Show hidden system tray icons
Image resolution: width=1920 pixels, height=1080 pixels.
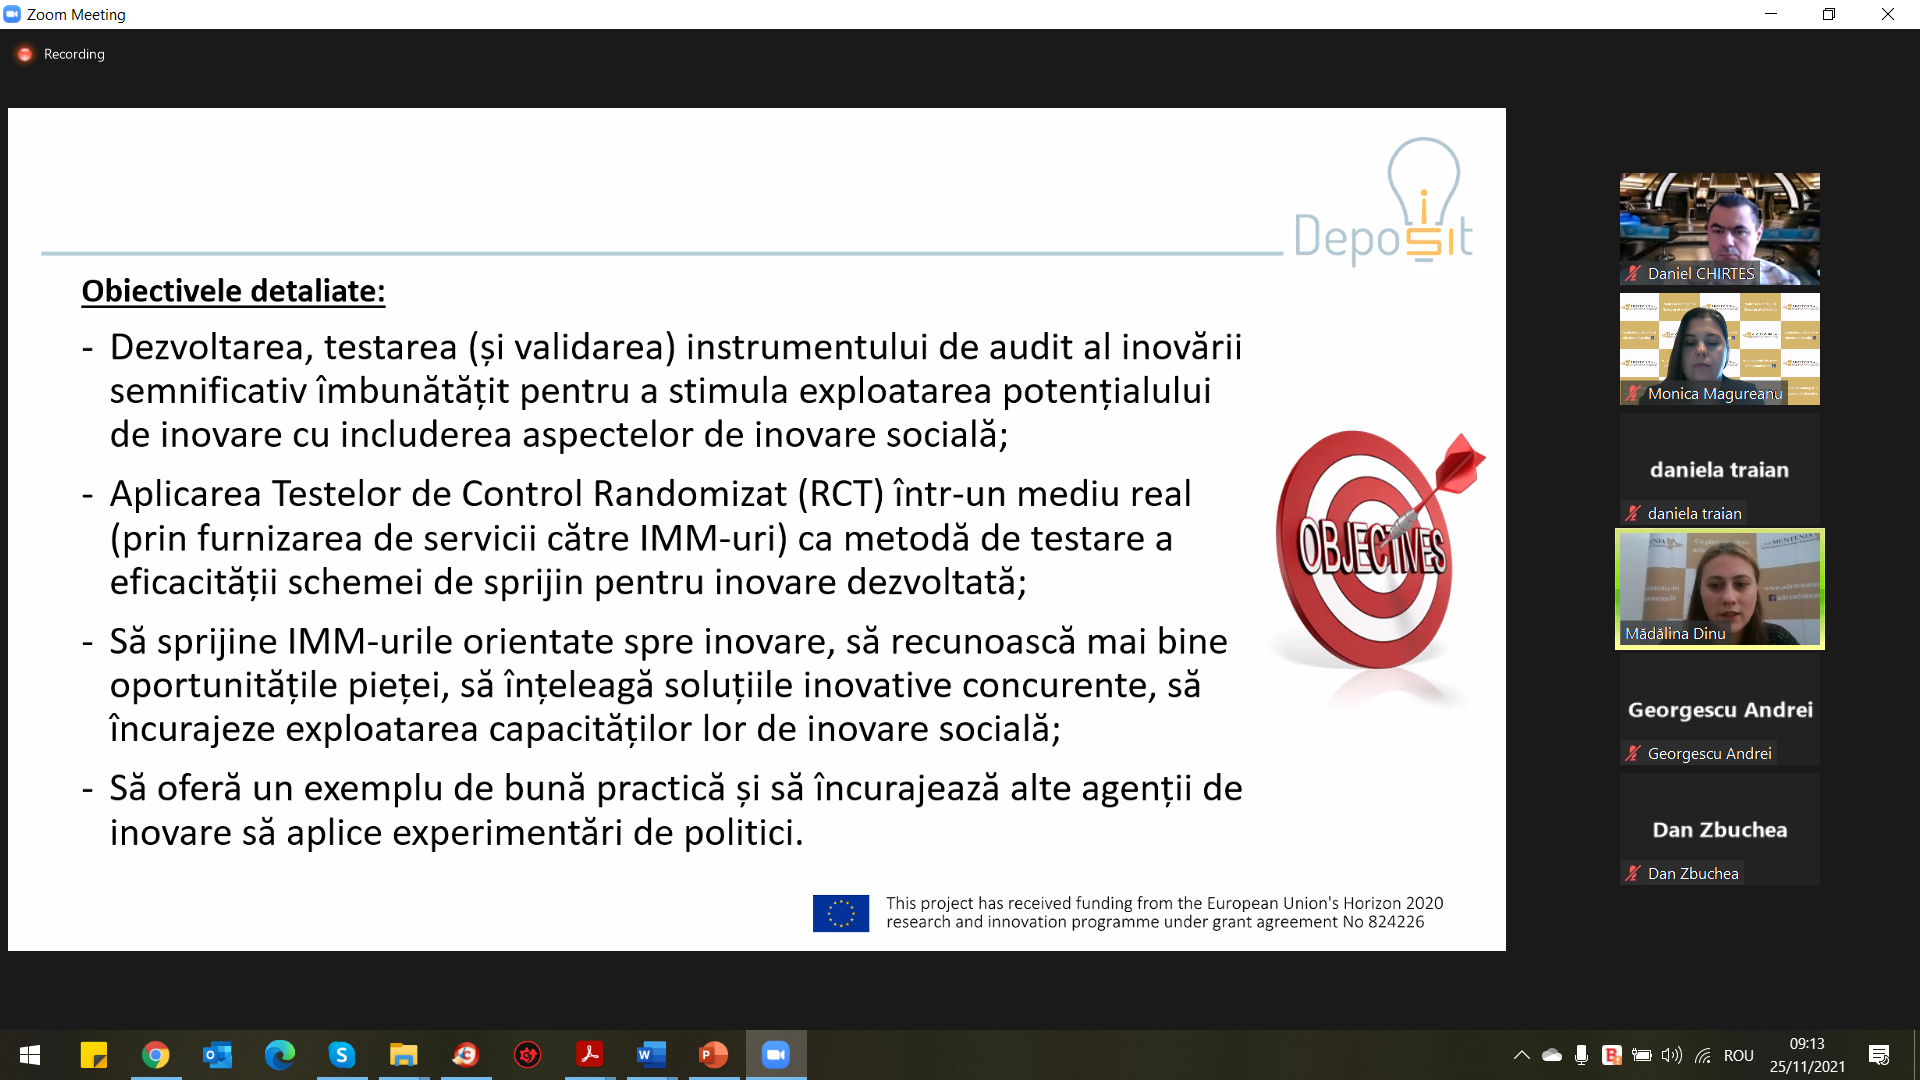pos(1522,1055)
